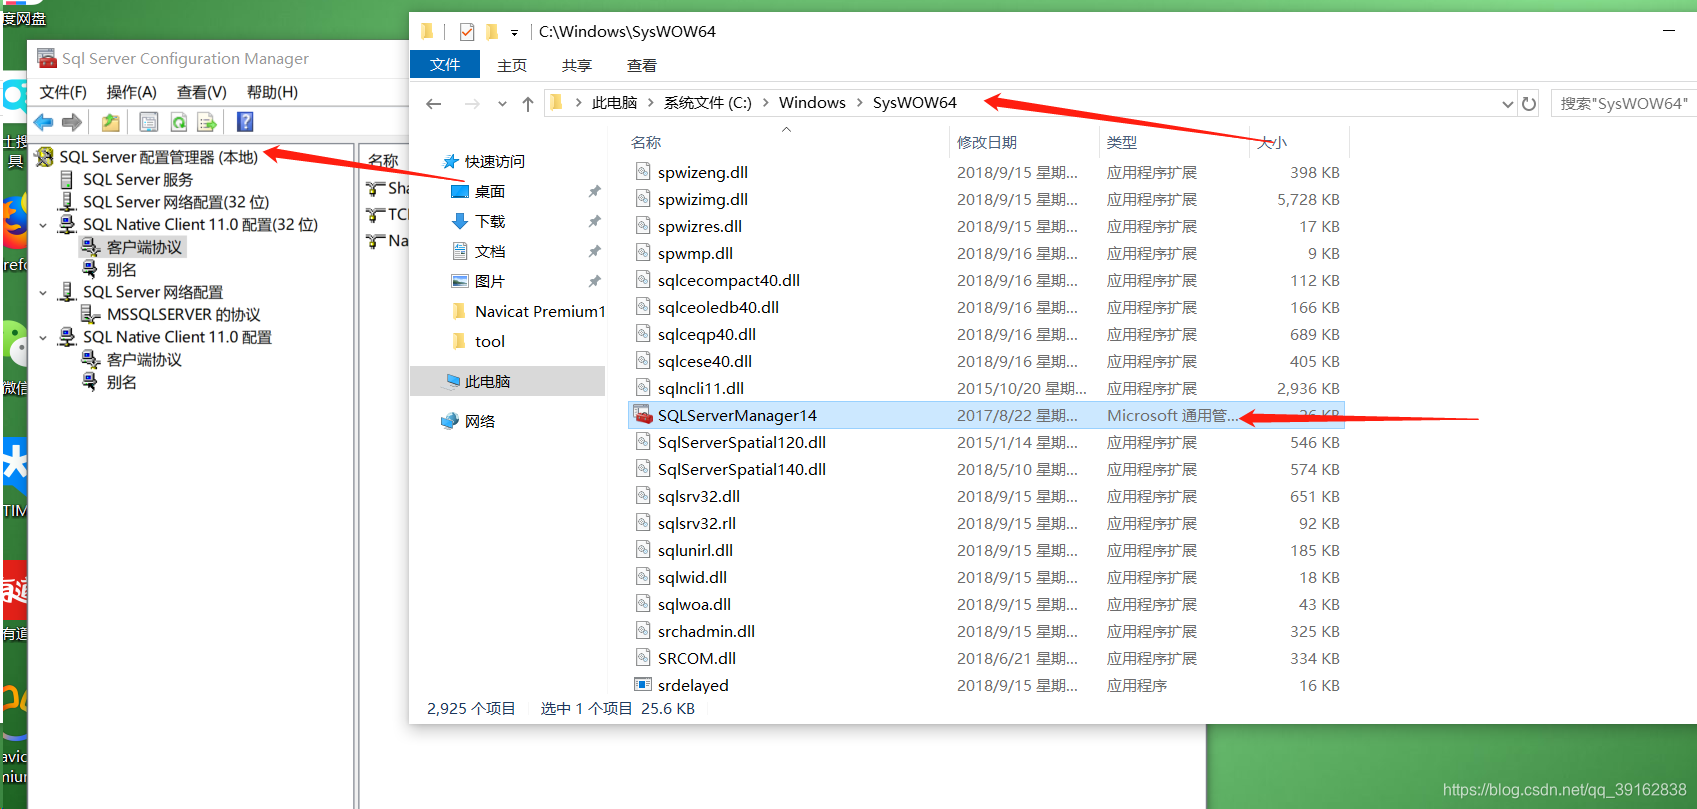
Task: Open 帮助(H) menu in Configuration Manager
Action: [272, 92]
